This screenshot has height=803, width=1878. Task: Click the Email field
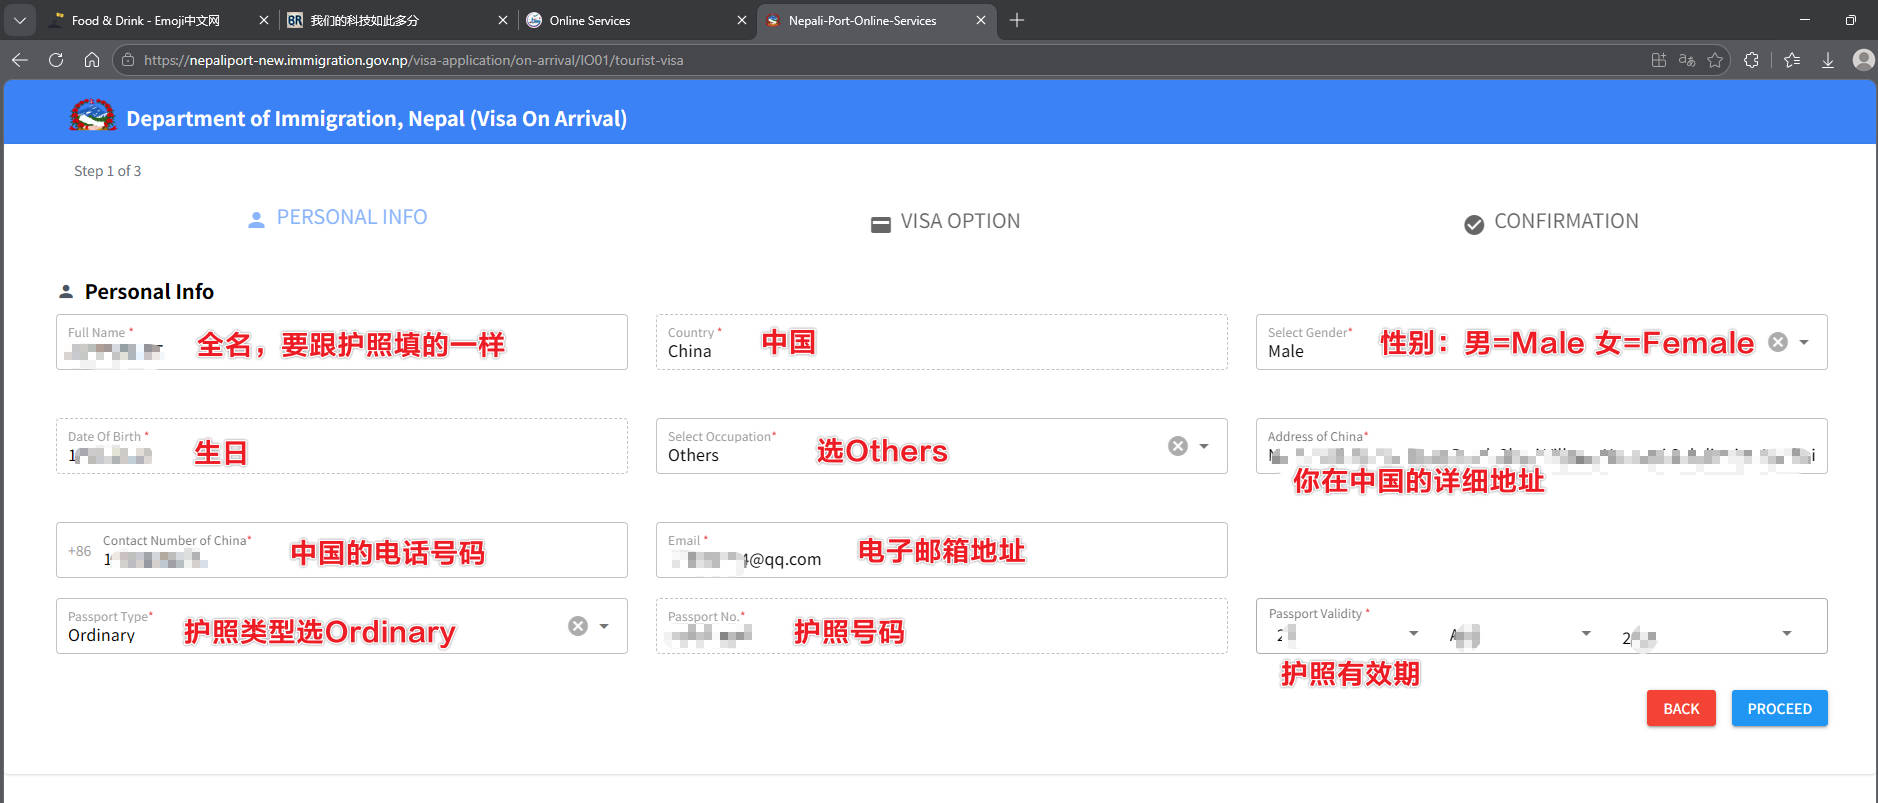(x=942, y=550)
